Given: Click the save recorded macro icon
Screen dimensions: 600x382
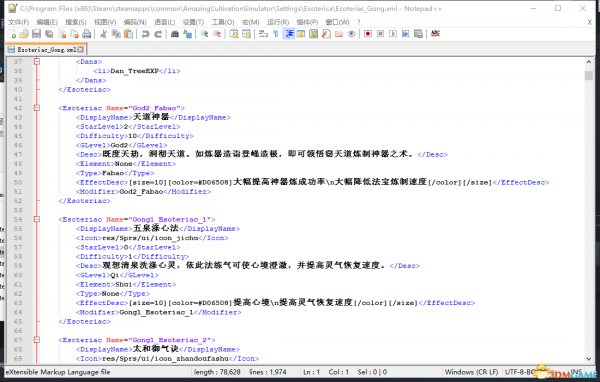Looking at the screenshot, I should tap(418, 34).
